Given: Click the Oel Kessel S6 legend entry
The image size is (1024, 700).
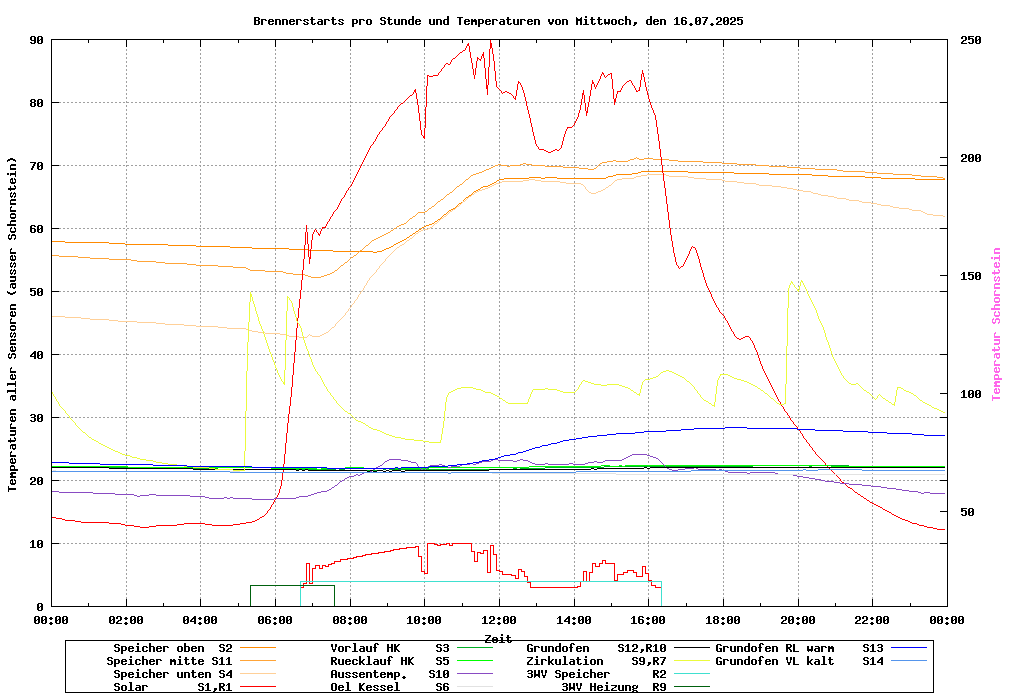Looking at the screenshot, I should [x=390, y=687].
